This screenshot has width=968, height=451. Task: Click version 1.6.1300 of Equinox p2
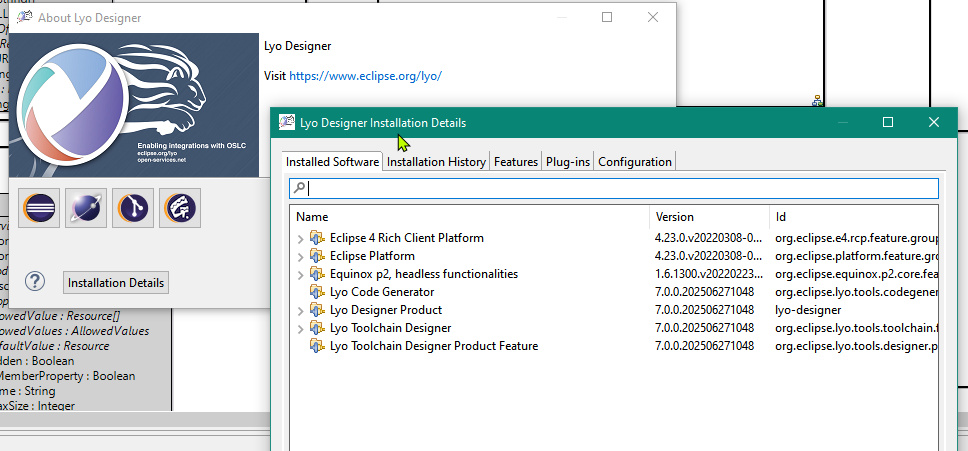click(x=709, y=274)
